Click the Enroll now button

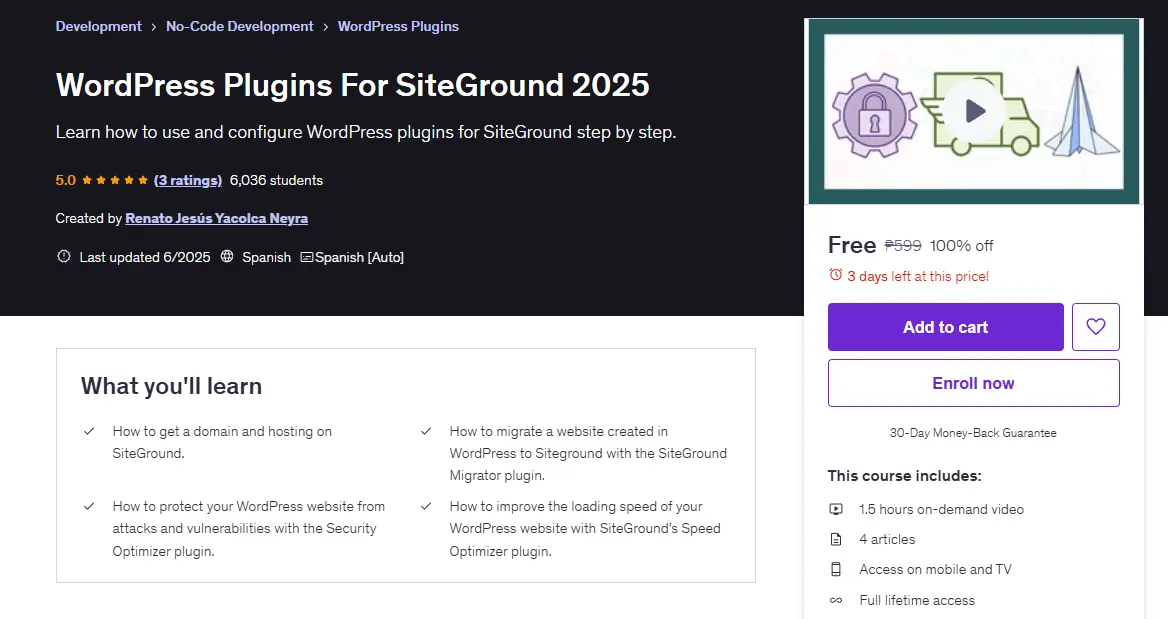974,383
